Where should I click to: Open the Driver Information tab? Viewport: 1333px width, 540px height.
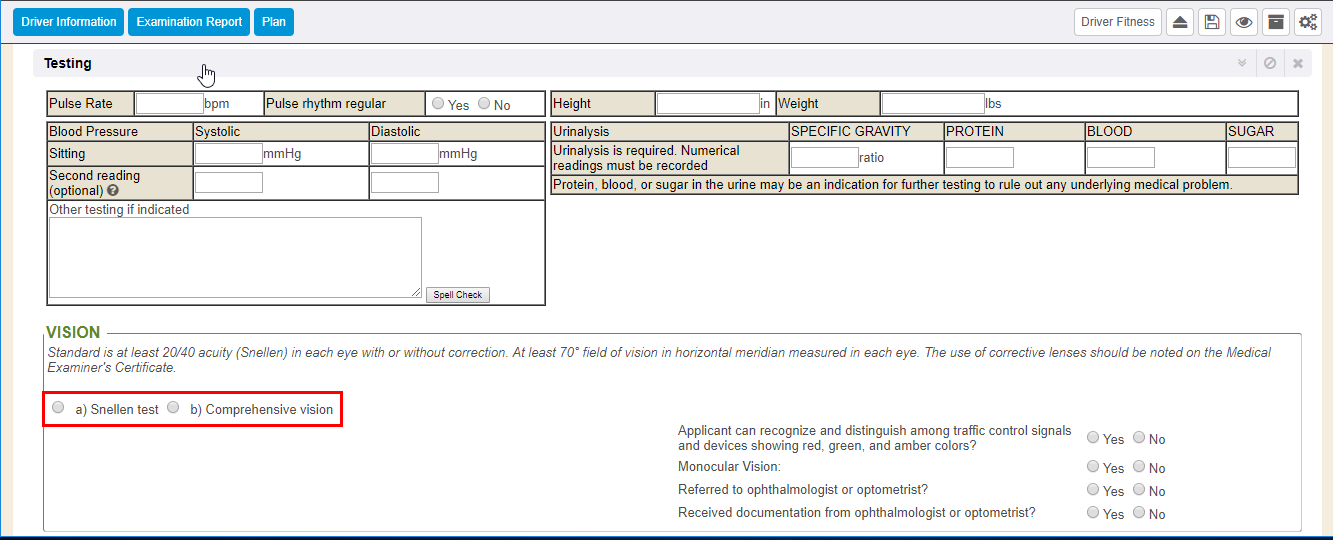[68, 22]
